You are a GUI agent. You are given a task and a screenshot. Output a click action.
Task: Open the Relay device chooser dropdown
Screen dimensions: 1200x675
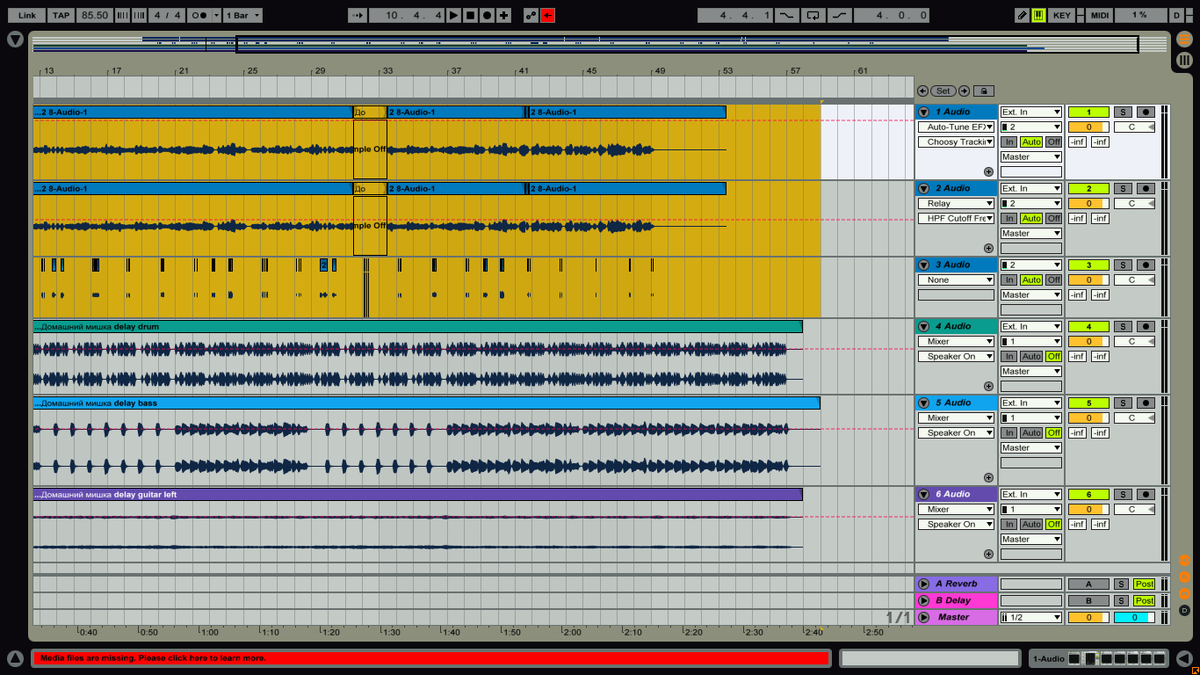957,203
